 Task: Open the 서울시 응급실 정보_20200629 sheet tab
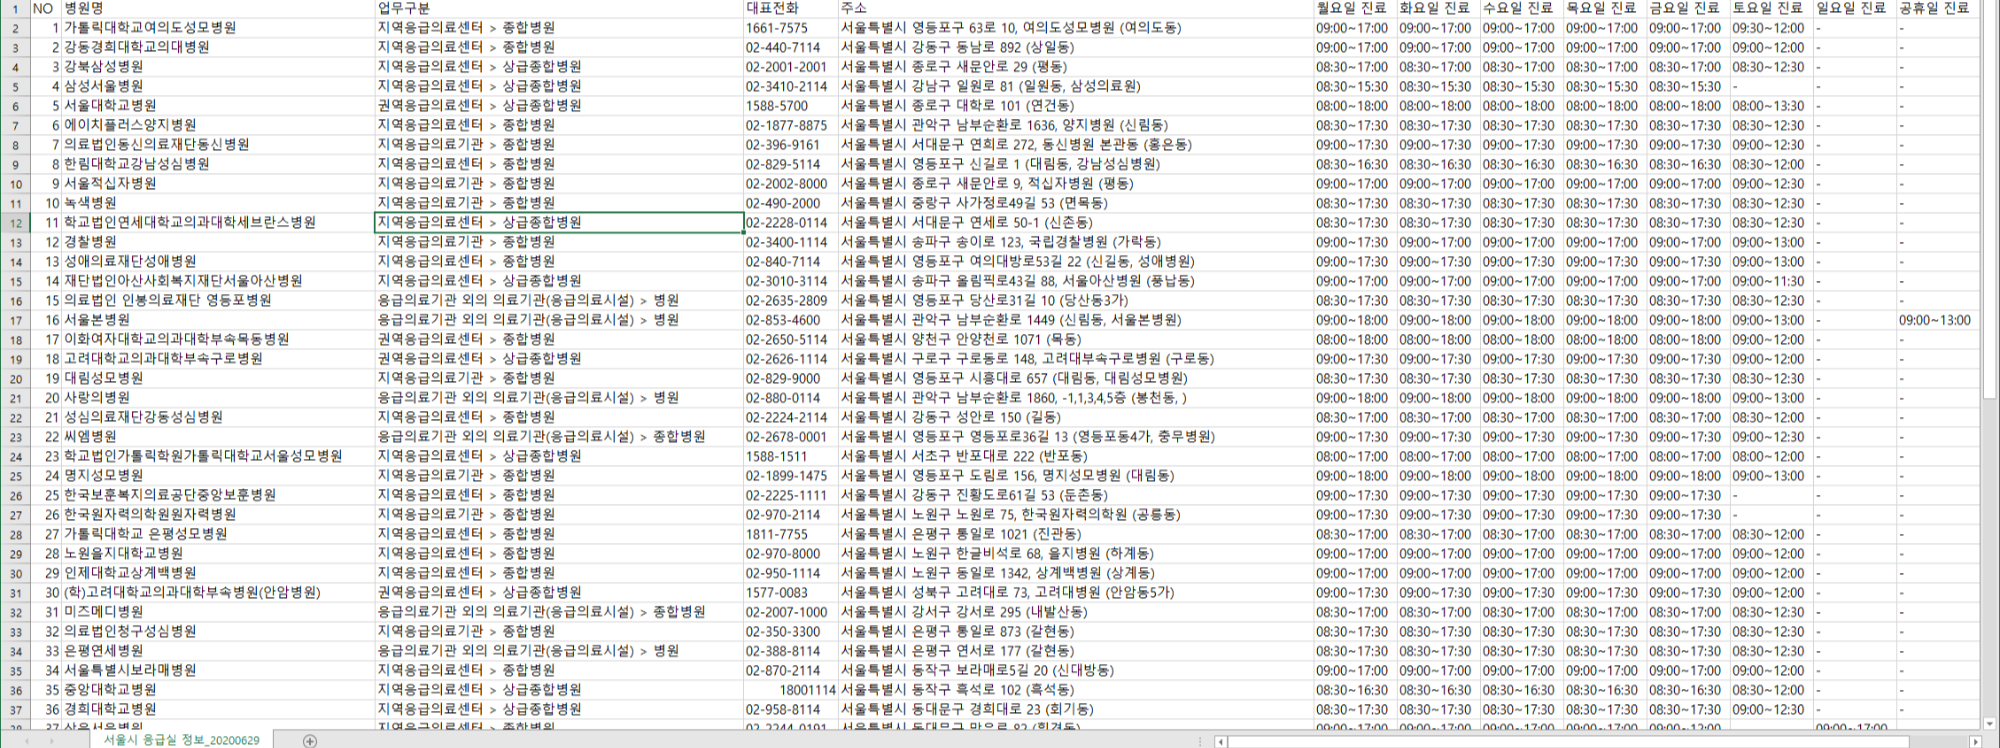pos(181,740)
